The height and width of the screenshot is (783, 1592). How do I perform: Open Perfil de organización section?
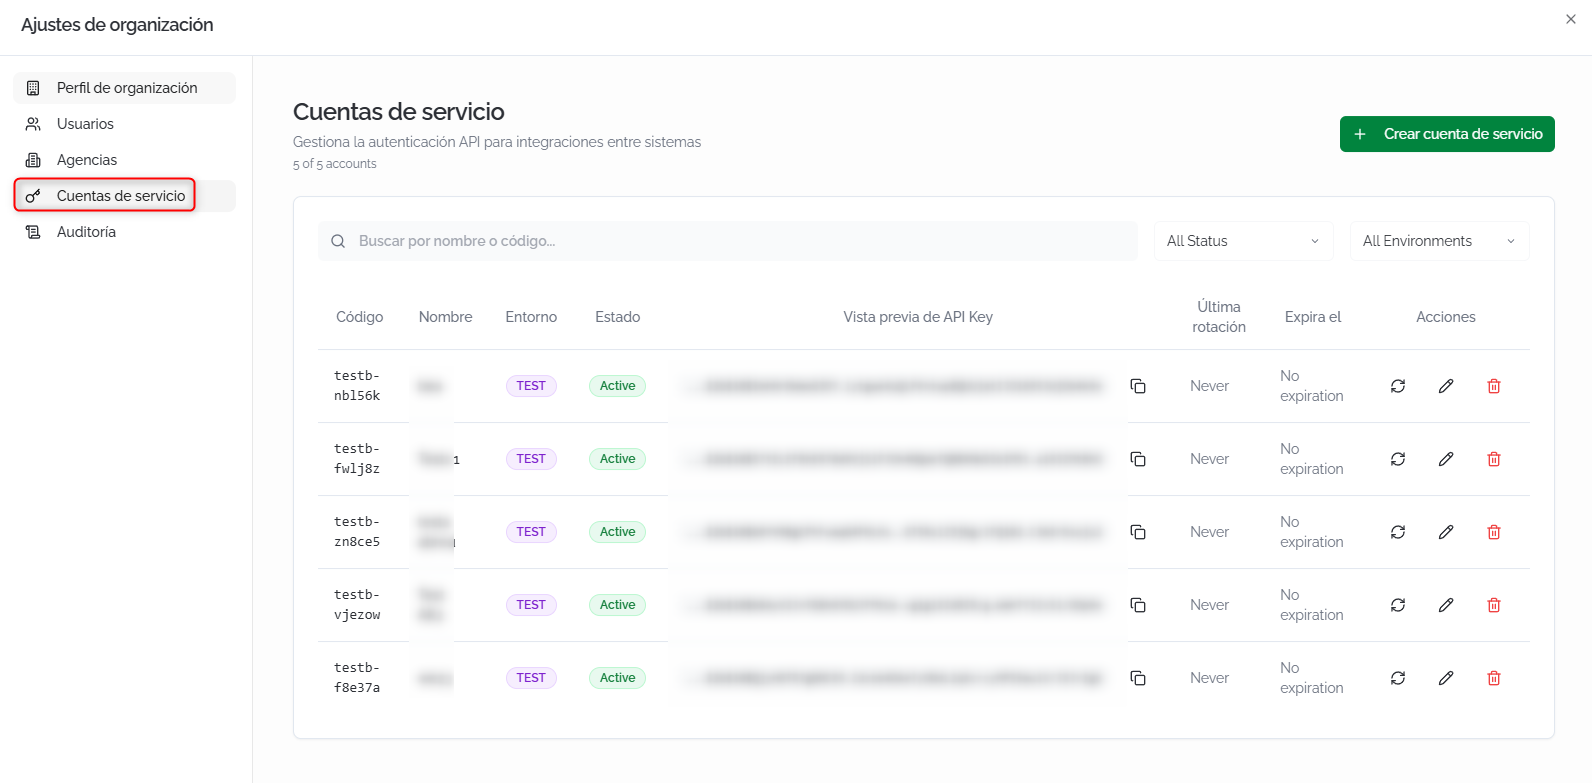(x=125, y=88)
